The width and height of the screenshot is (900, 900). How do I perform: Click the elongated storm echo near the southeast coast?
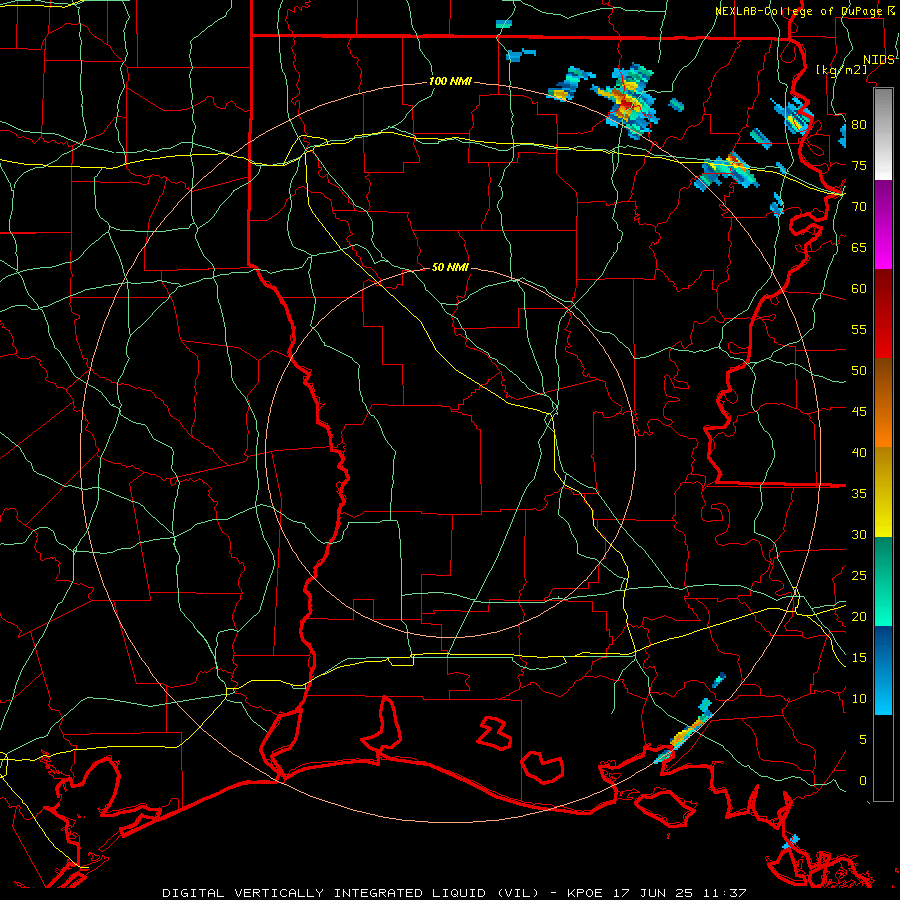click(x=684, y=732)
